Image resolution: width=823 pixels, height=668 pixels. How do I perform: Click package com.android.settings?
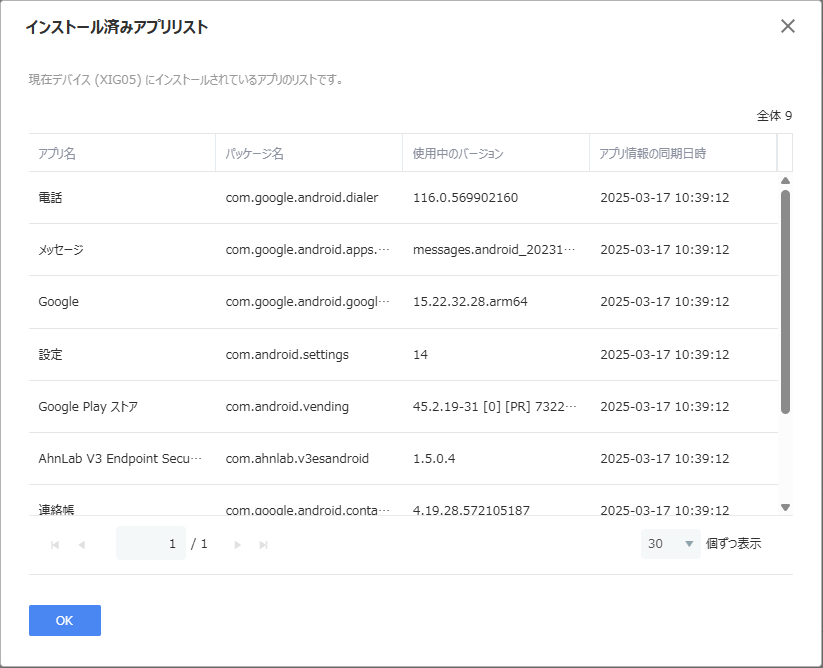click(x=287, y=355)
